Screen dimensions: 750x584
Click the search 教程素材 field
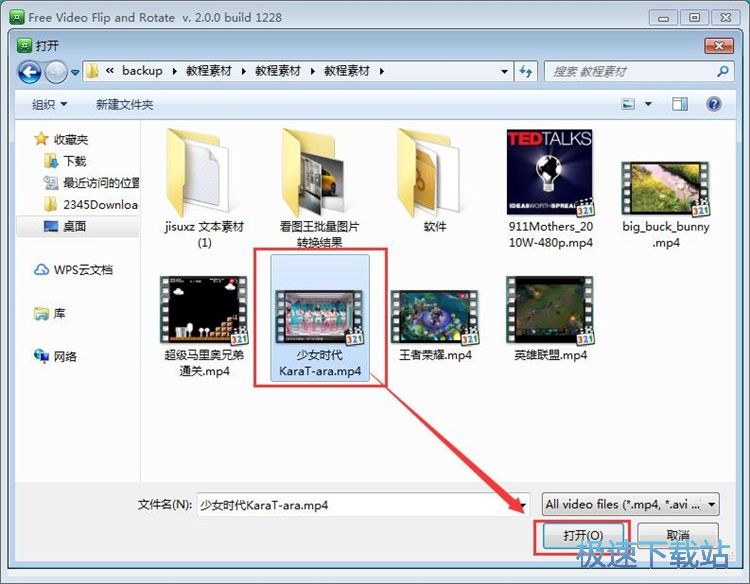639,72
